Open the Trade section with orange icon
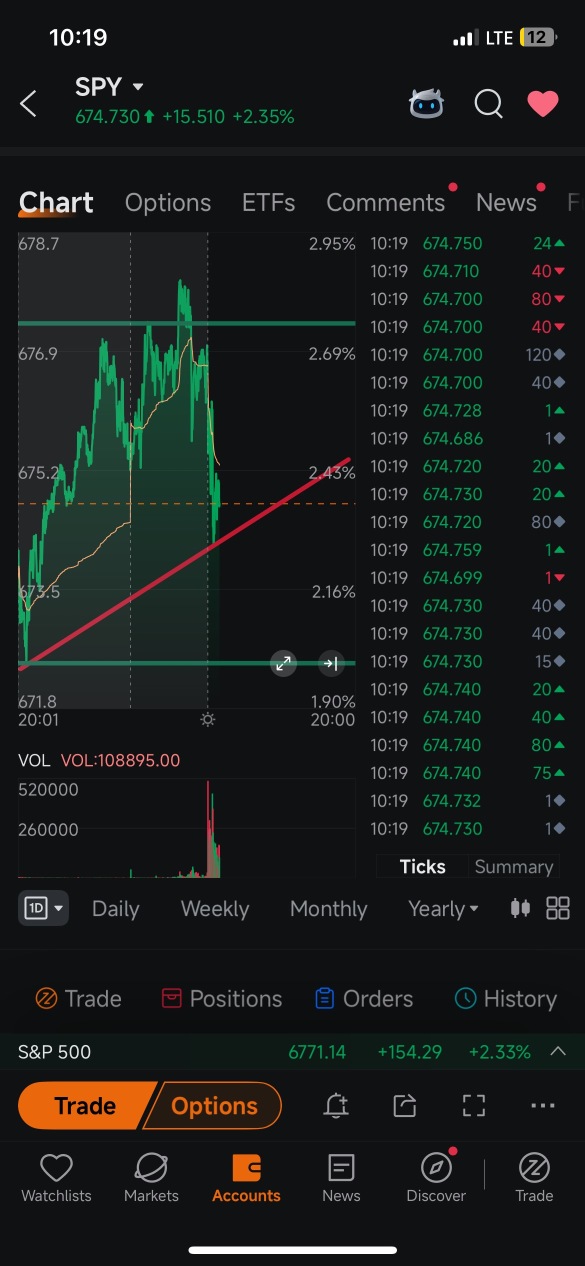Image resolution: width=585 pixels, height=1266 pixels. coord(78,998)
